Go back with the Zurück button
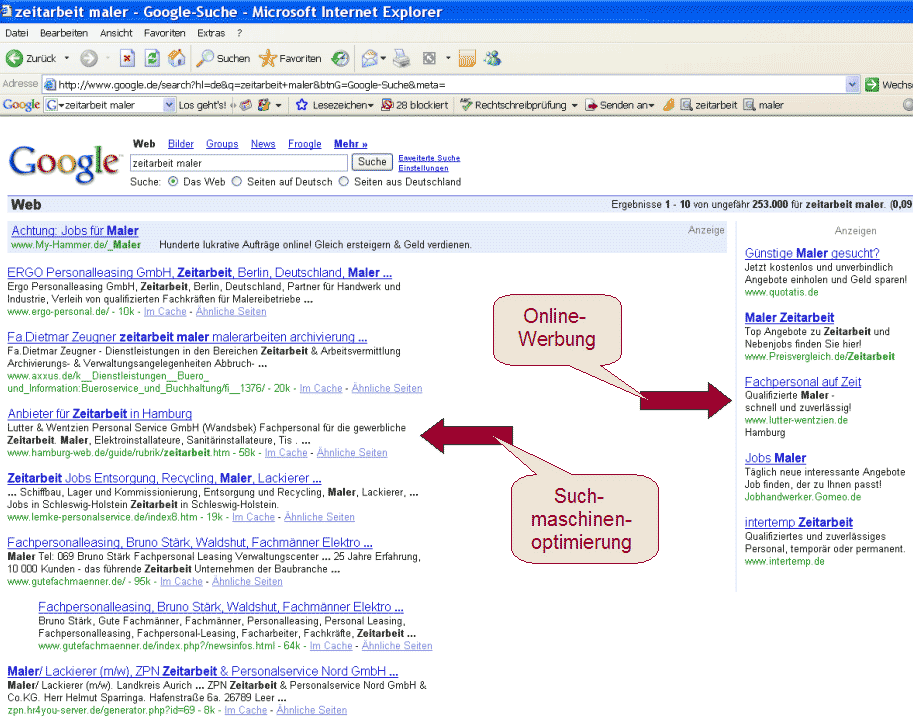This screenshot has height=719, width=913. [31, 58]
